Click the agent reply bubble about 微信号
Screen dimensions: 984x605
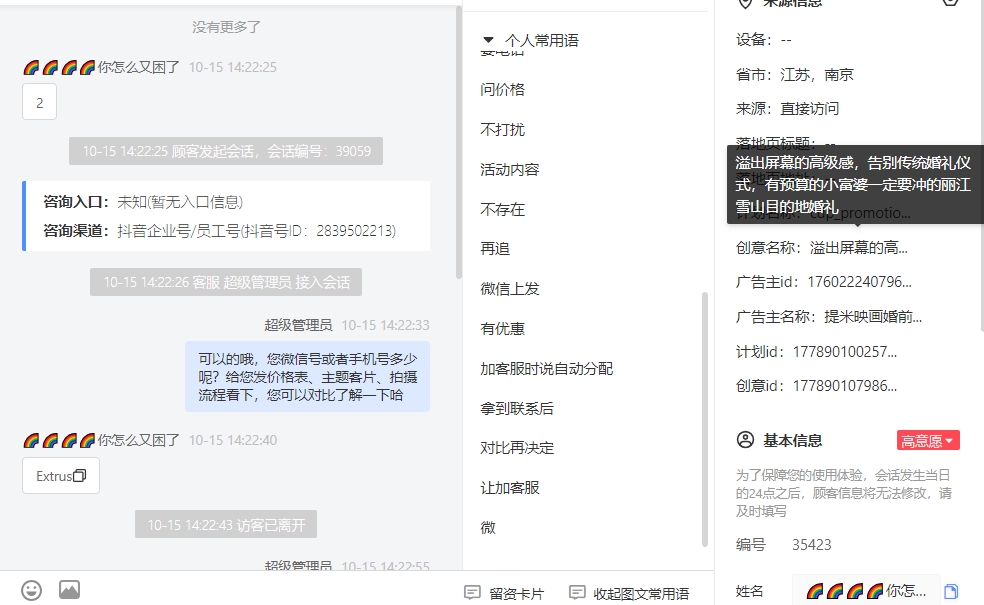pyautogui.click(x=308, y=377)
